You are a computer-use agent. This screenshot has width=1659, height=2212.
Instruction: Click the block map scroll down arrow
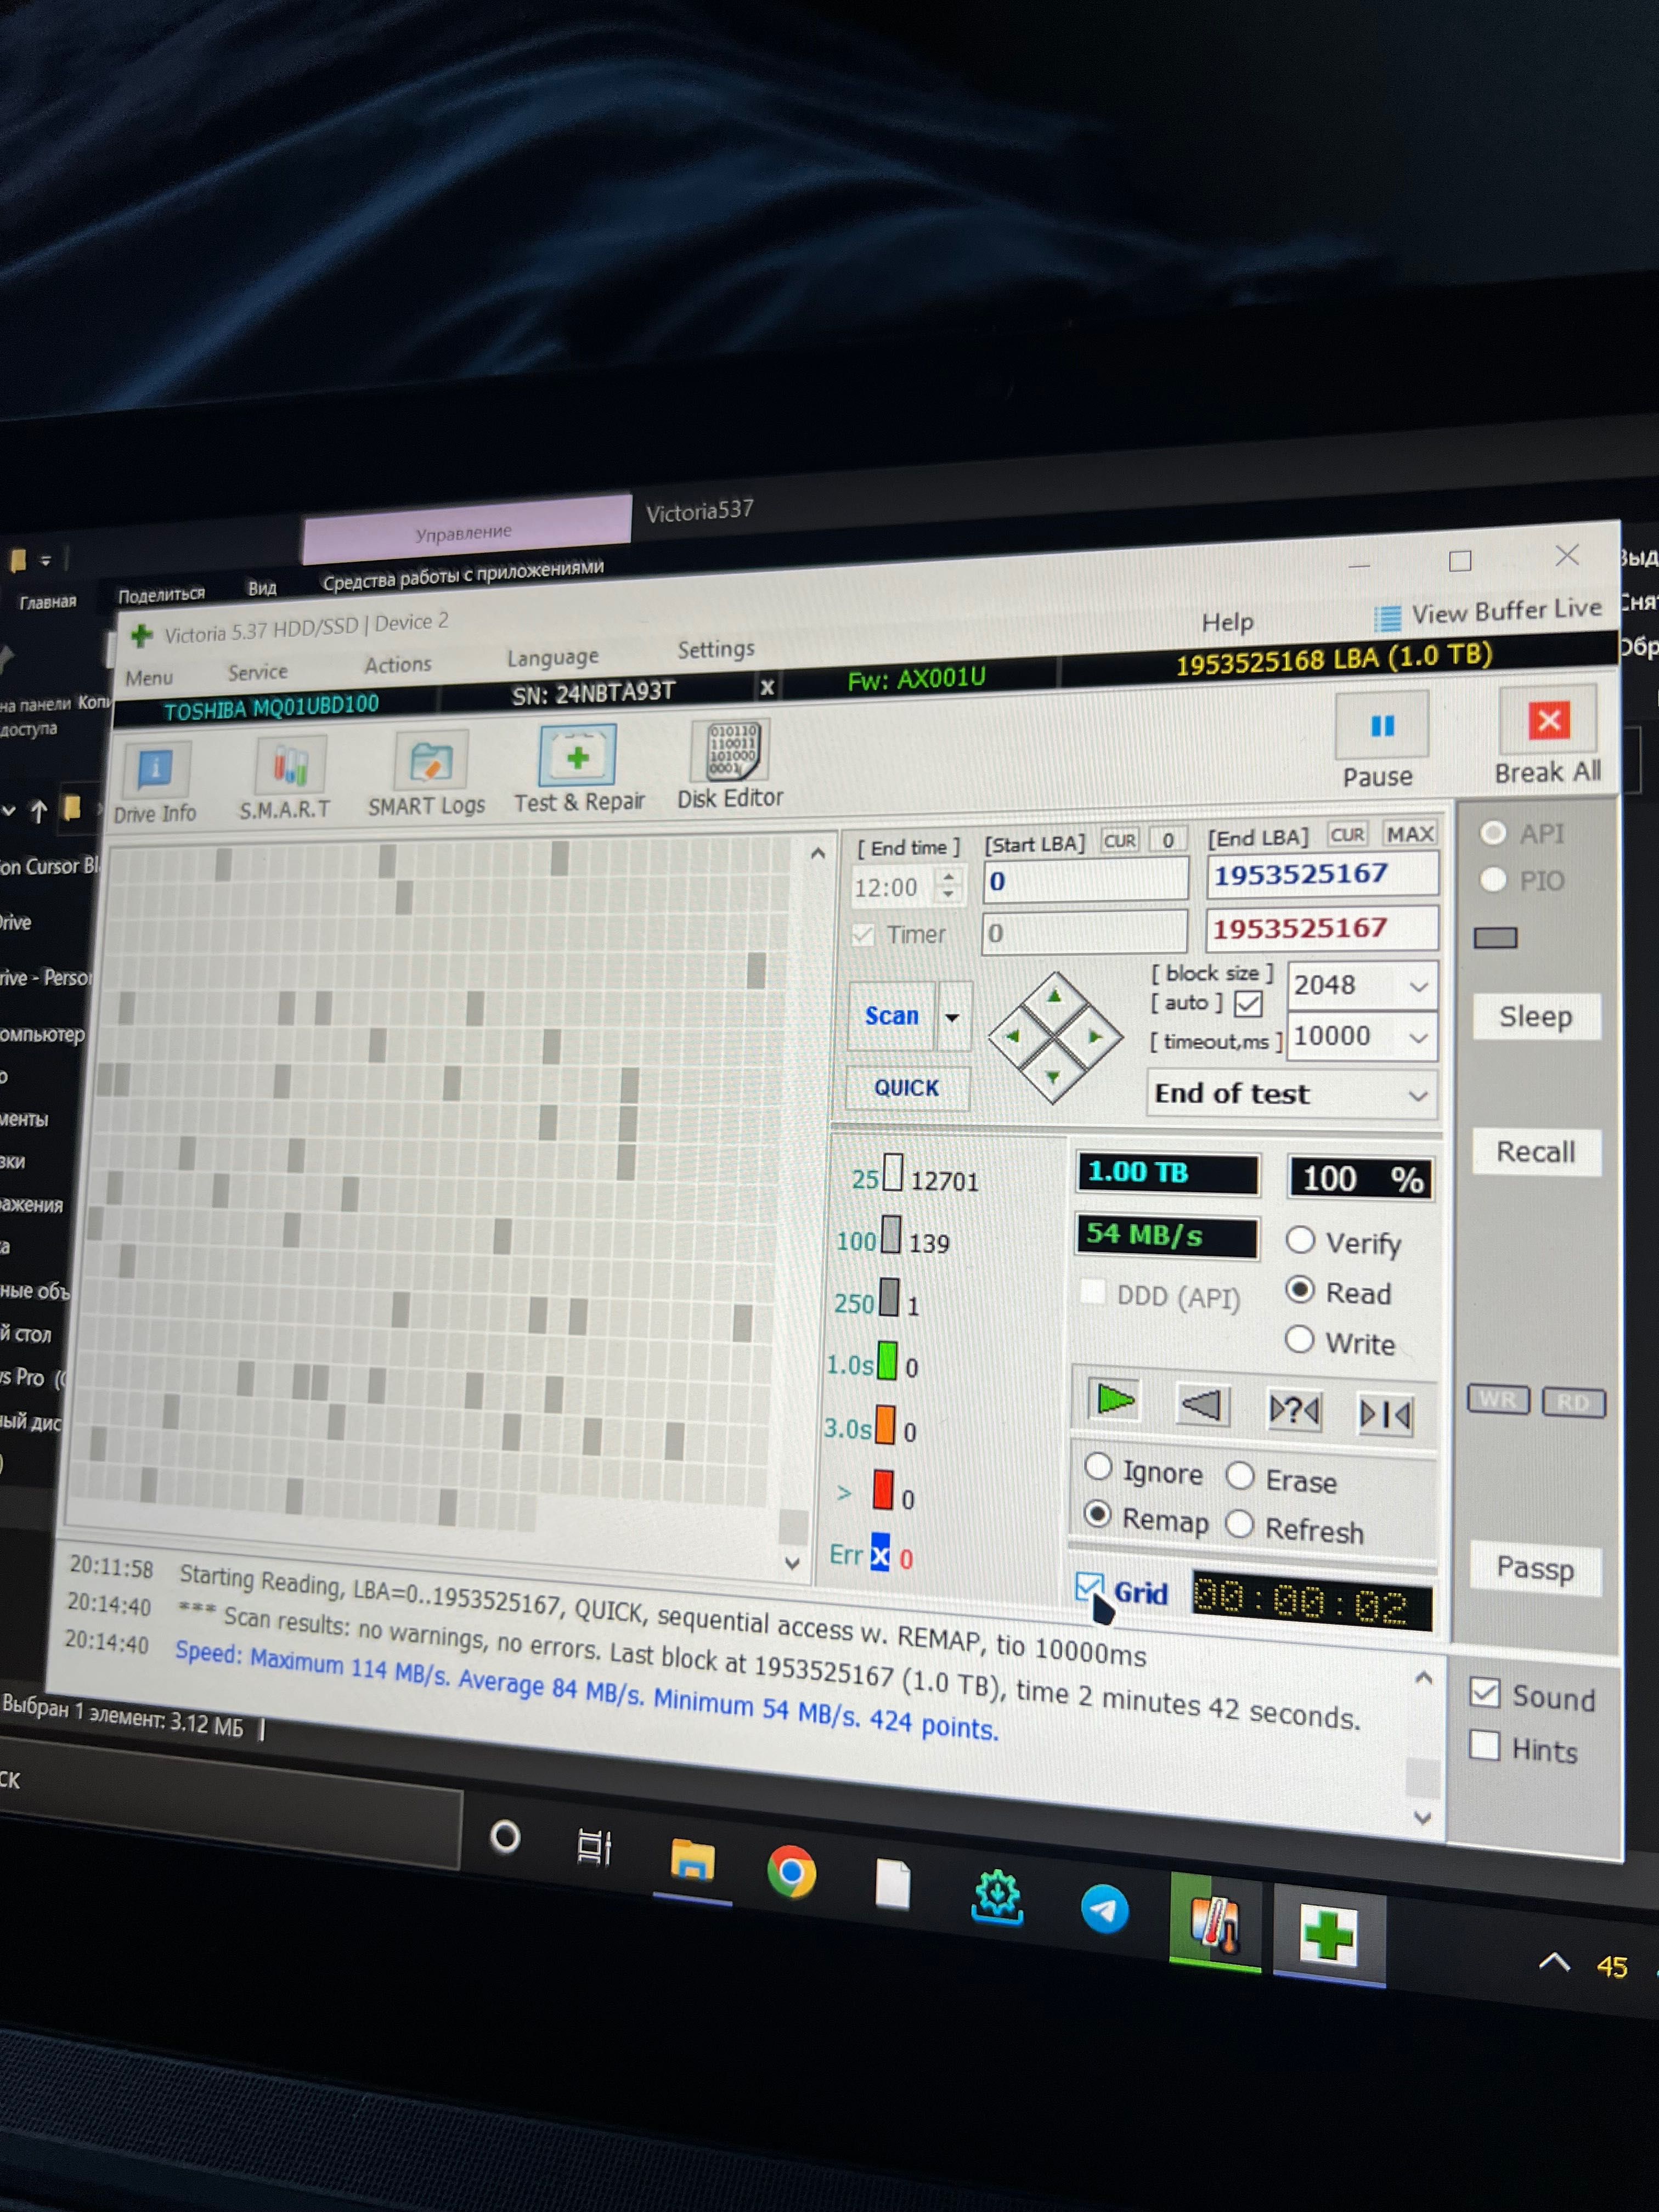click(x=792, y=1562)
